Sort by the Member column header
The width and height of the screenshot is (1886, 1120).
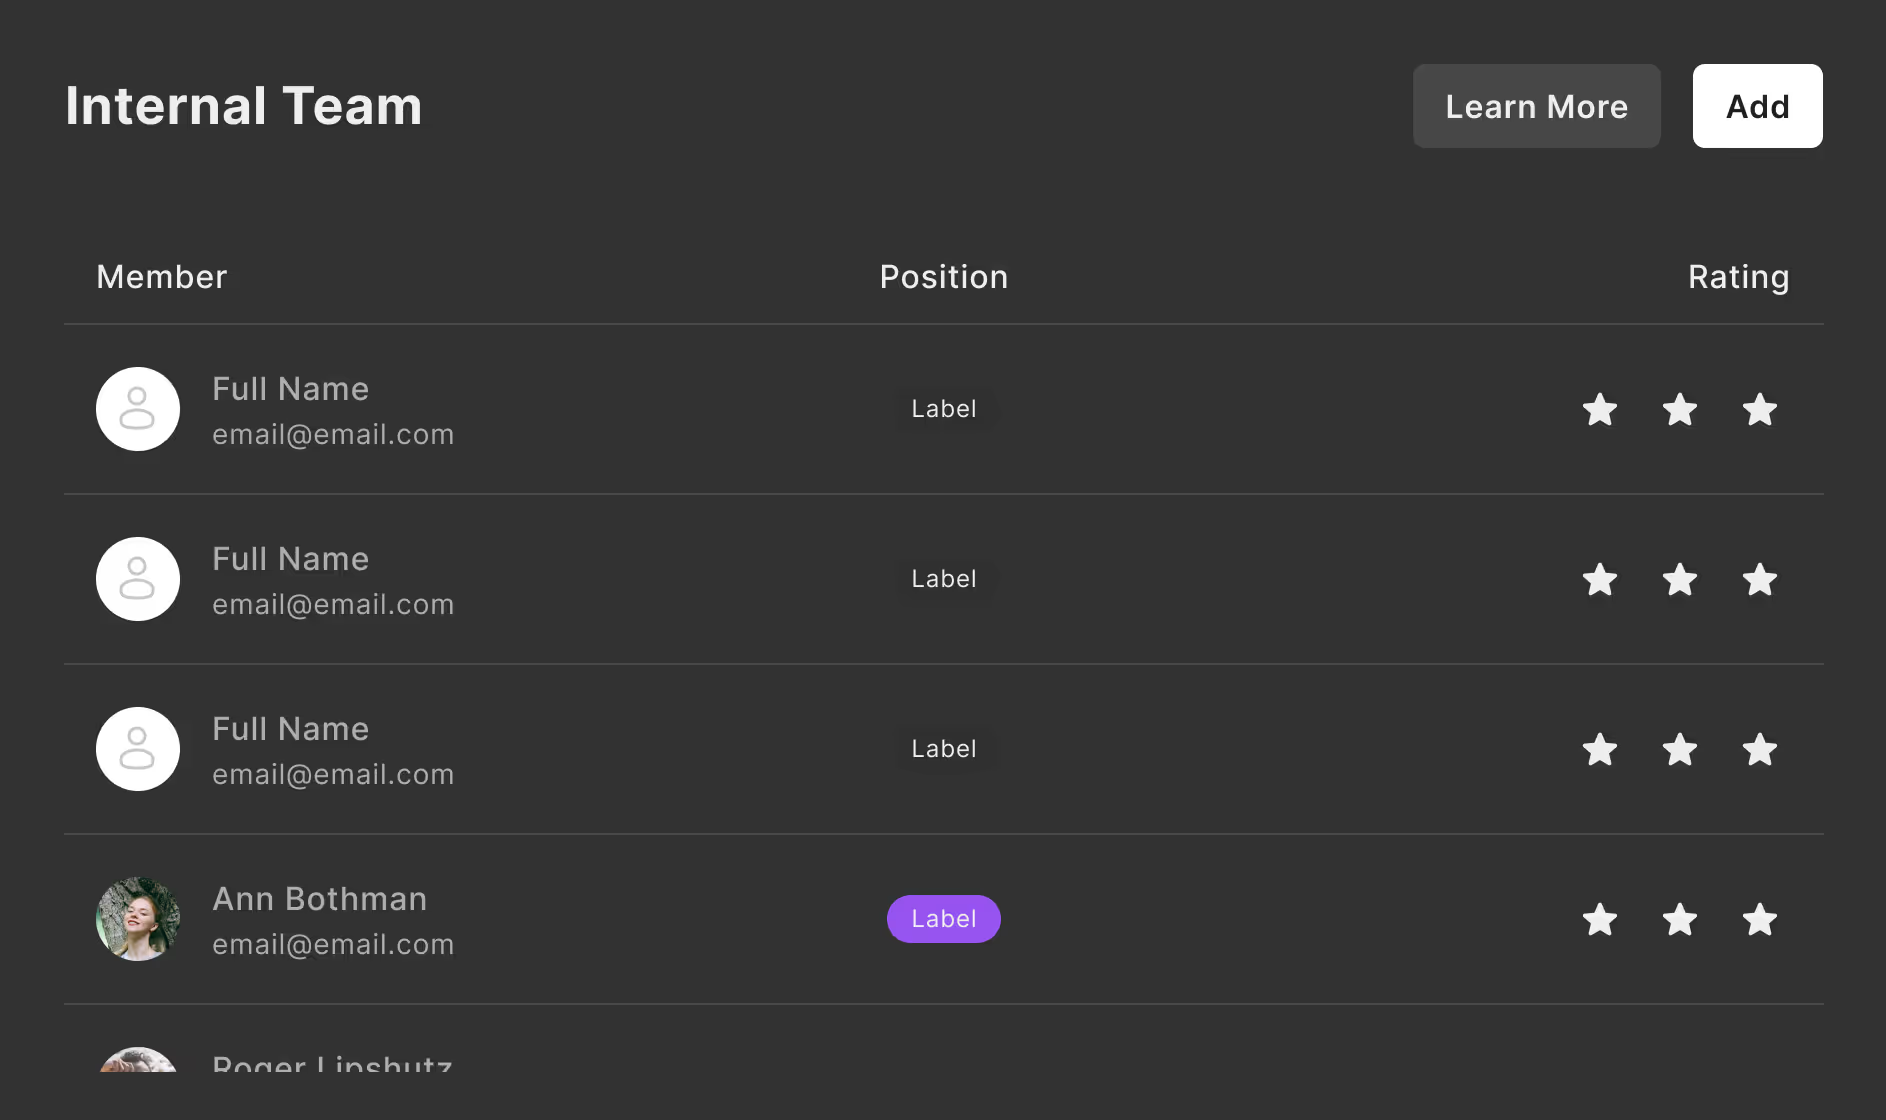162,277
